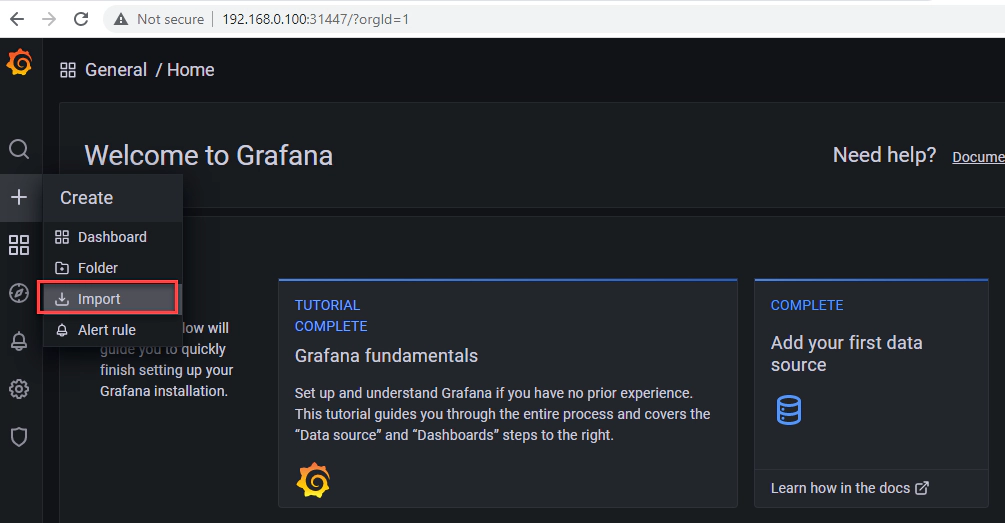Click the Home breadcrumb link

tap(190, 70)
